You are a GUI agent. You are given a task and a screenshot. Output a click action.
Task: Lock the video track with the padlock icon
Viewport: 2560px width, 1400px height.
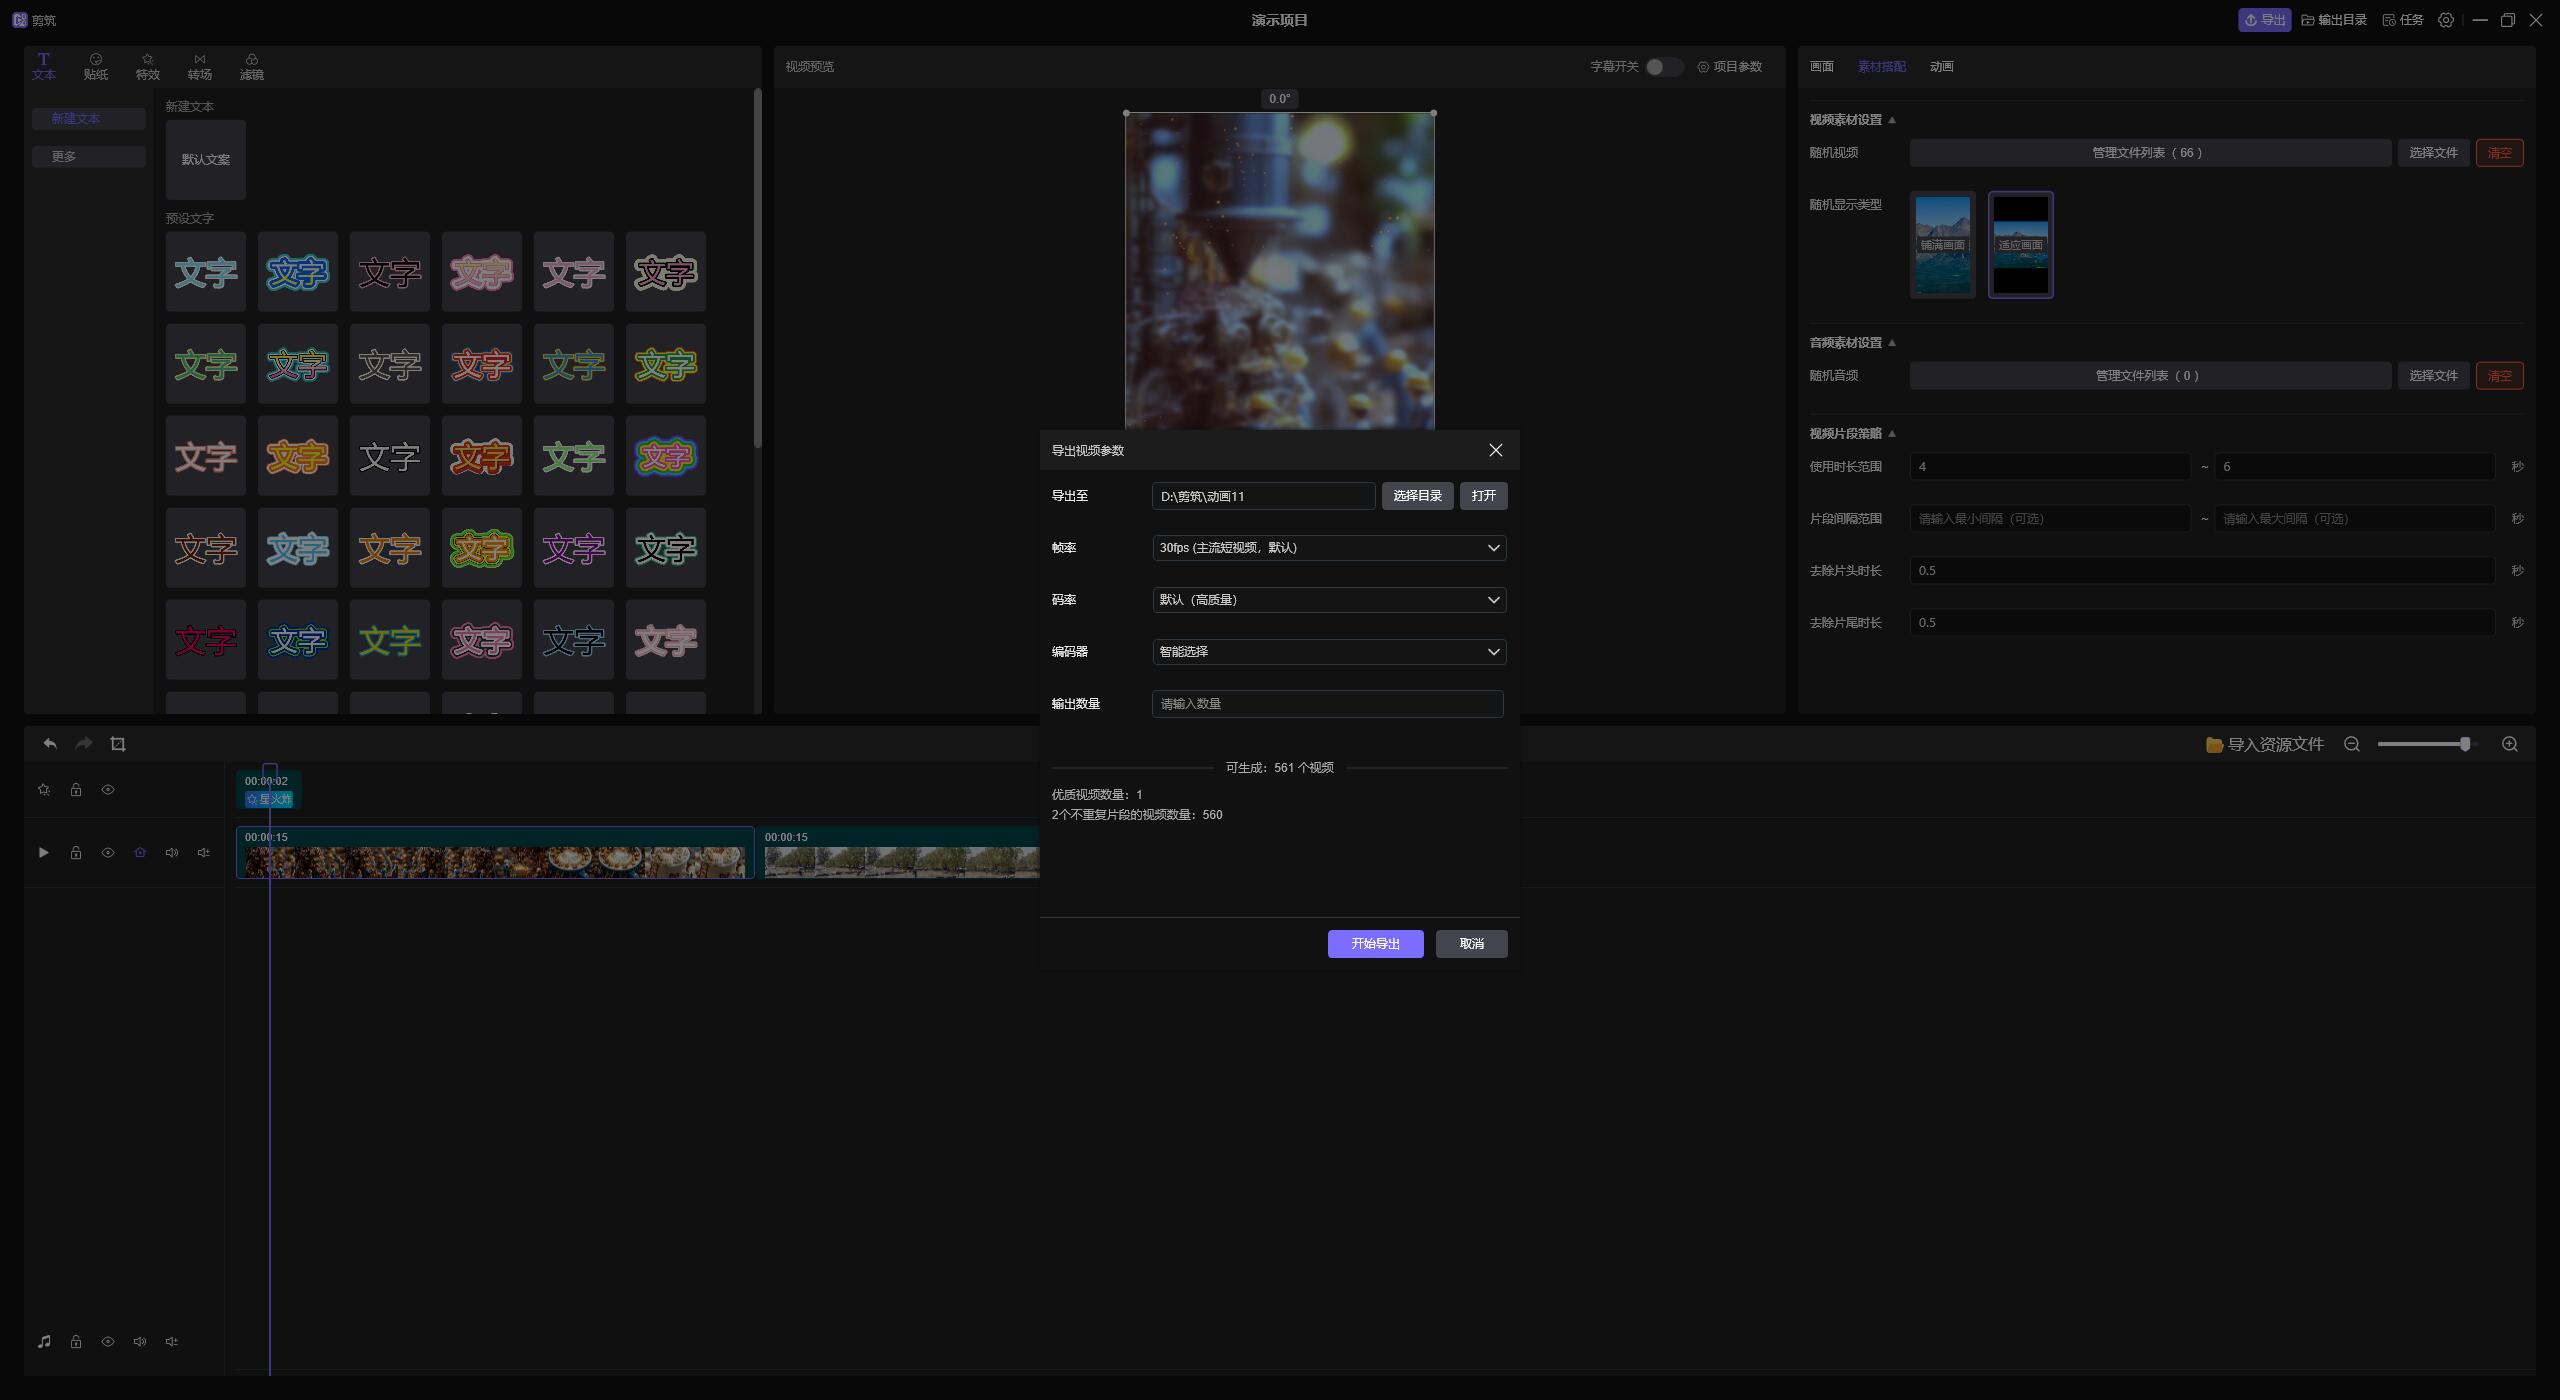pyautogui.click(x=76, y=853)
